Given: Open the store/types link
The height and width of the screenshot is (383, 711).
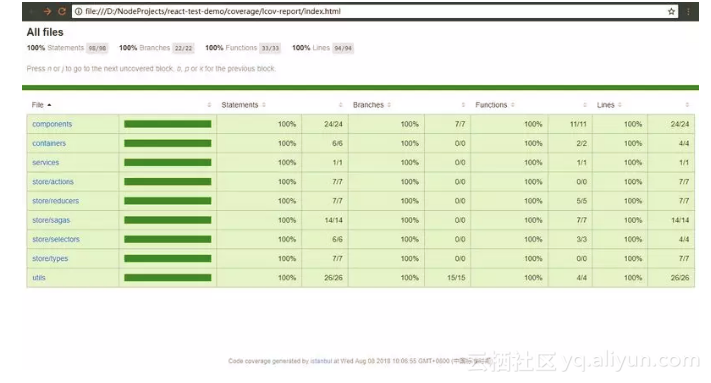Looking at the screenshot, I should point(50,258).
